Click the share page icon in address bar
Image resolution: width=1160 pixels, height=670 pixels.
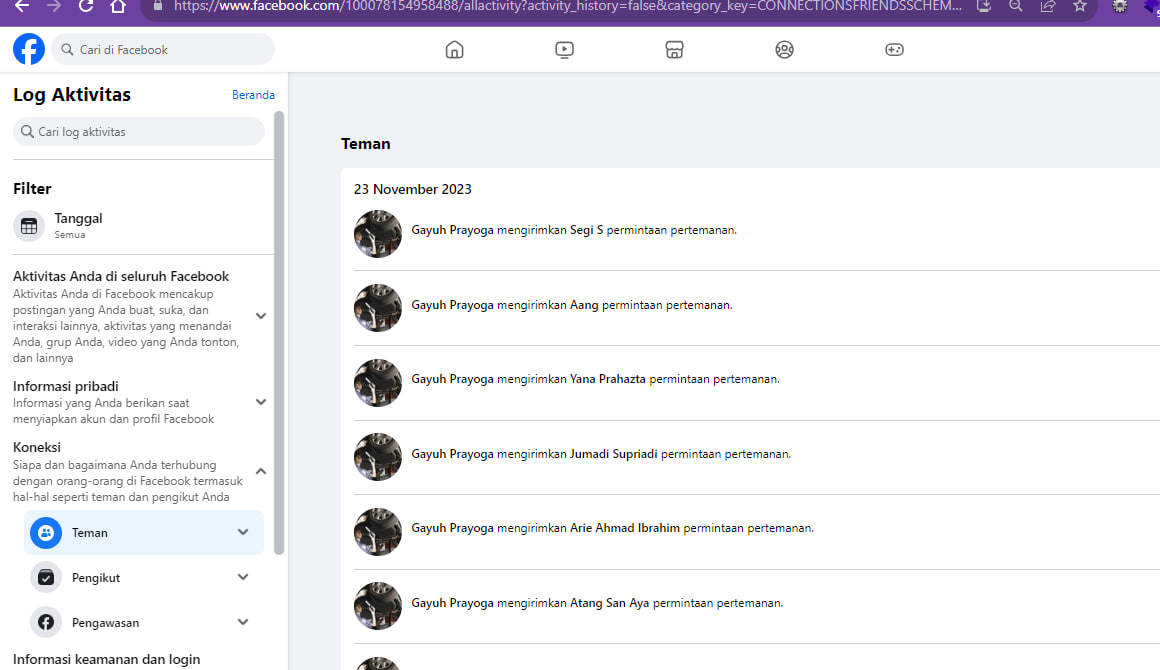1048,6
